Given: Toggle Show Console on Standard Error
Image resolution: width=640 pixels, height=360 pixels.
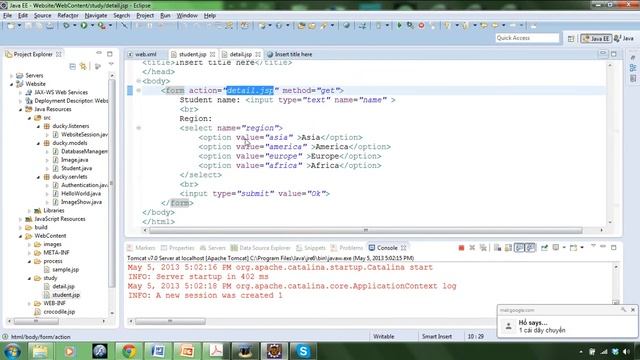Looking at the screenshot, I should [530, 248].
